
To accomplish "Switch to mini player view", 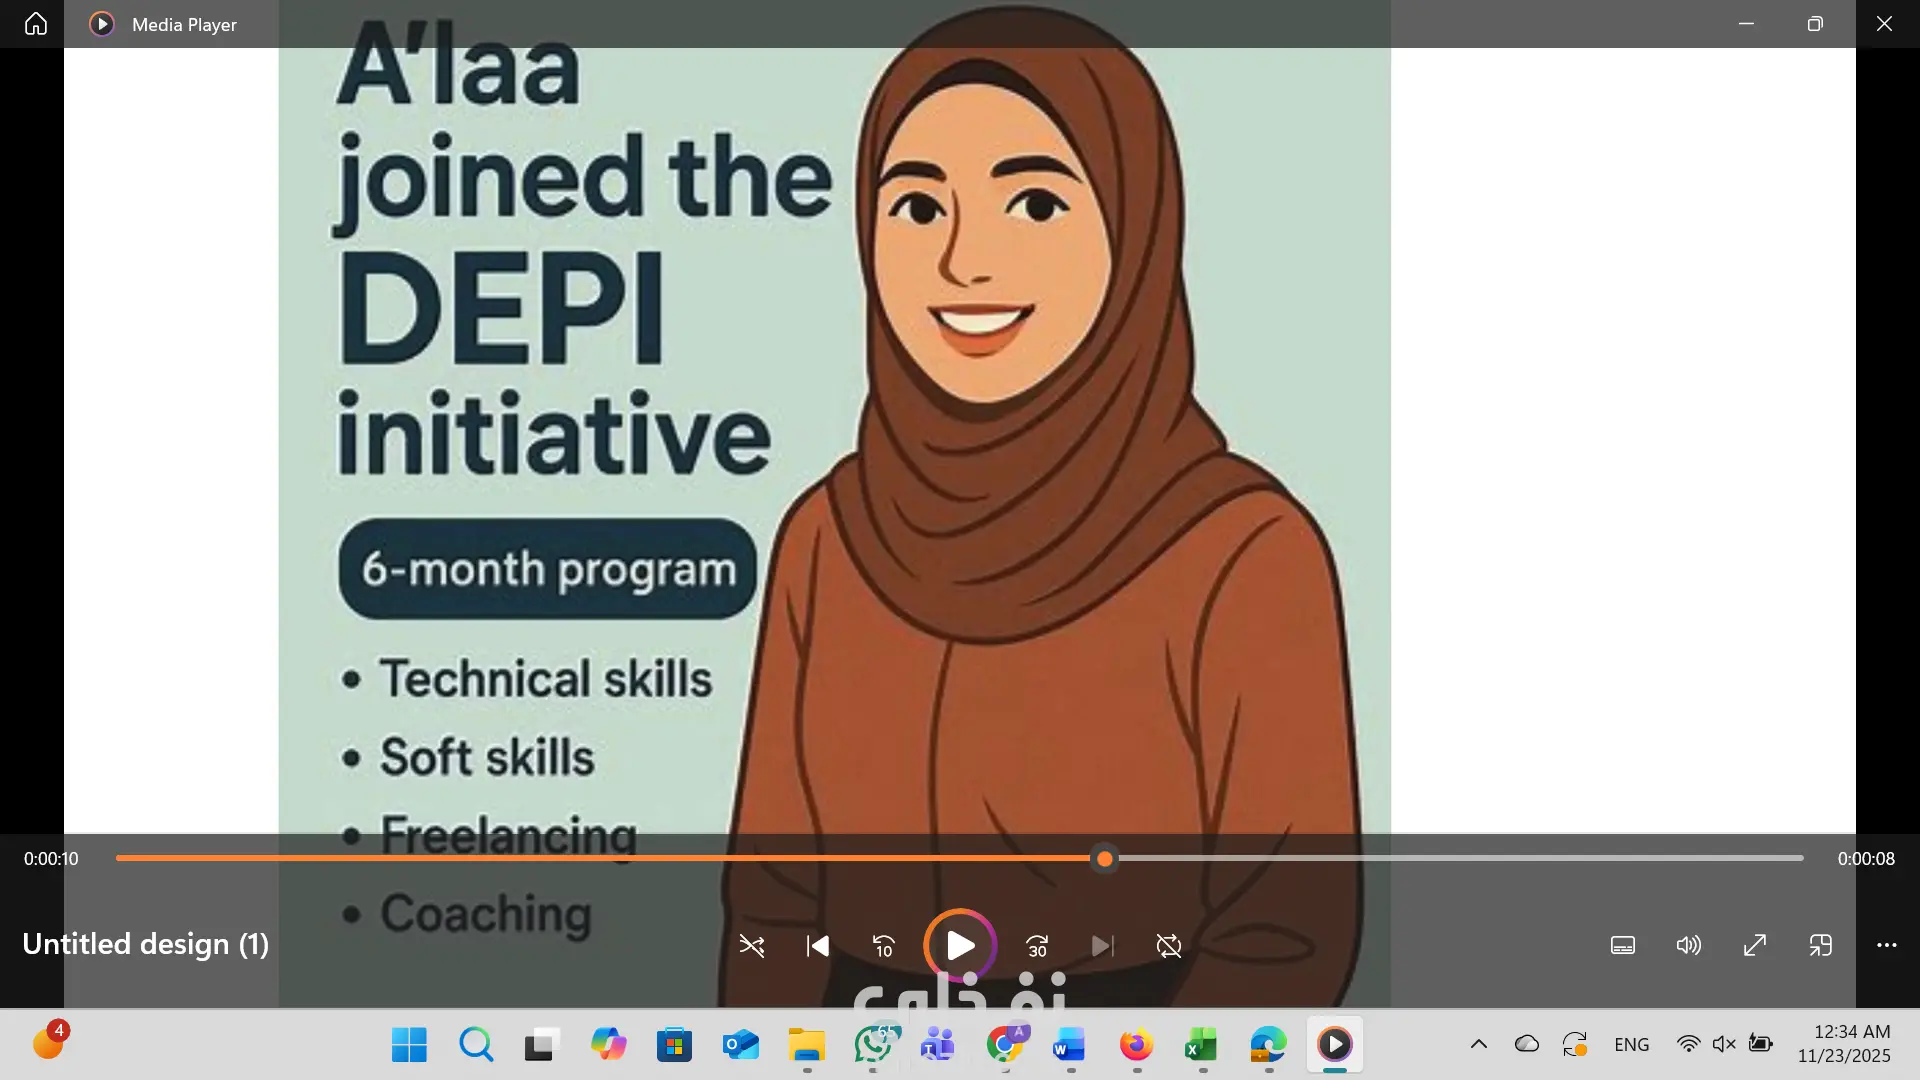I will [x=1820, y=946].
